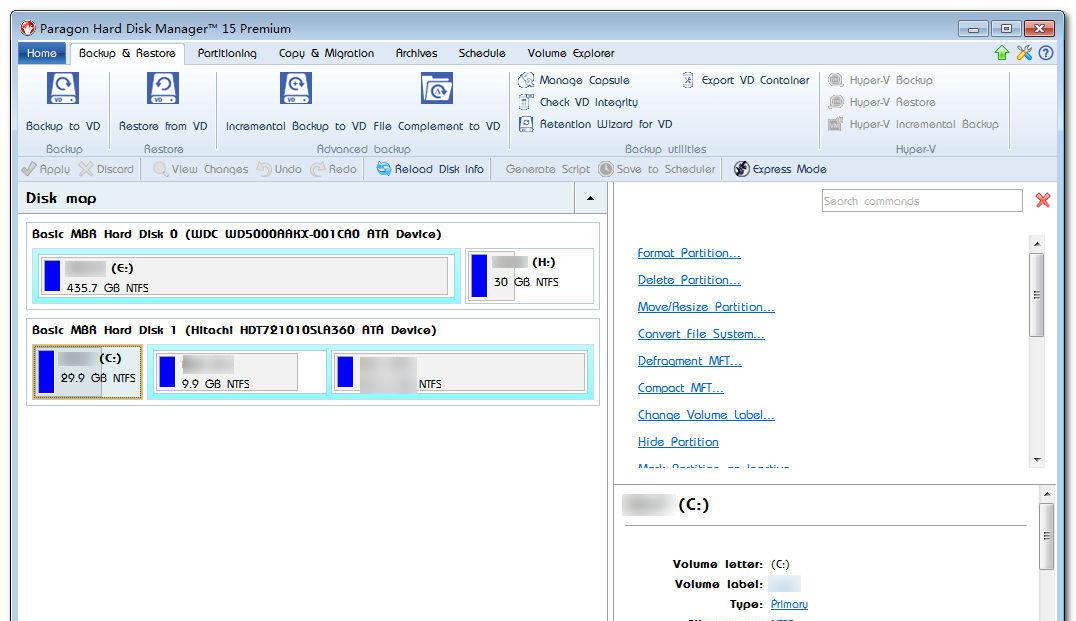This screenshot has height=621, width=1076.
Task: Reload Disk Info from toolbar
Action: [430, 169]
